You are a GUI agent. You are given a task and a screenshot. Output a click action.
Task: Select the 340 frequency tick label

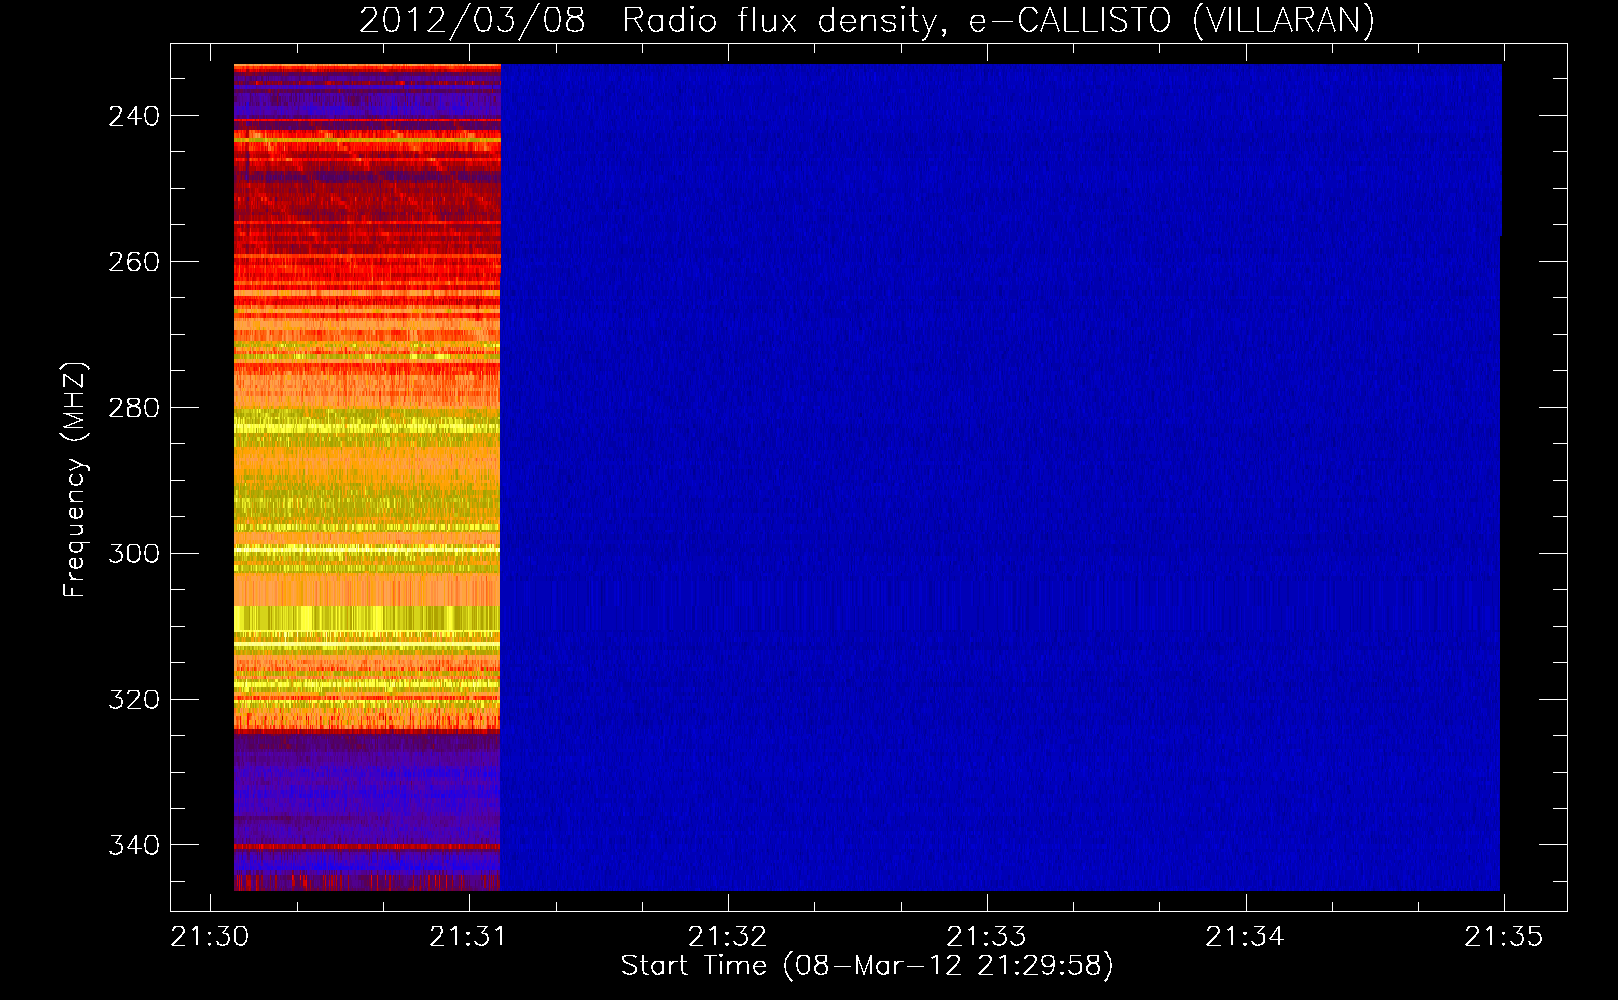[134, 845]
